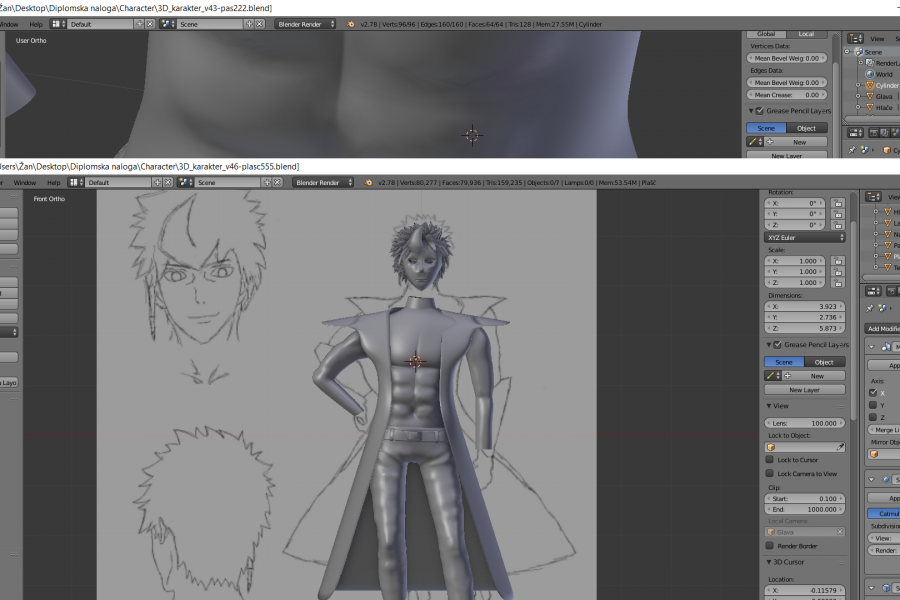The height and width of the screenshot is (600, 900).
Task: Click the scene browser icon in the top window header
Action: 167,24
